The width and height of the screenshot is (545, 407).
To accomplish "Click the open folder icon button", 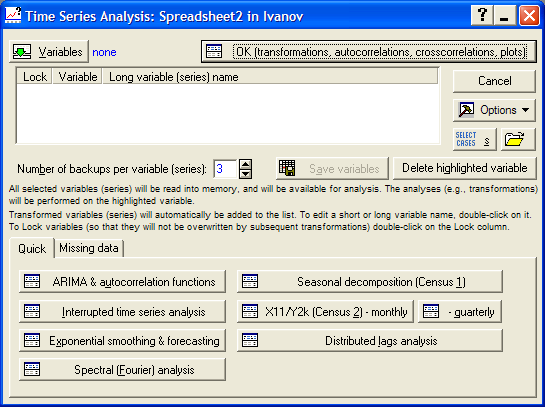I will pyautogui.click(x=518, y=139).
